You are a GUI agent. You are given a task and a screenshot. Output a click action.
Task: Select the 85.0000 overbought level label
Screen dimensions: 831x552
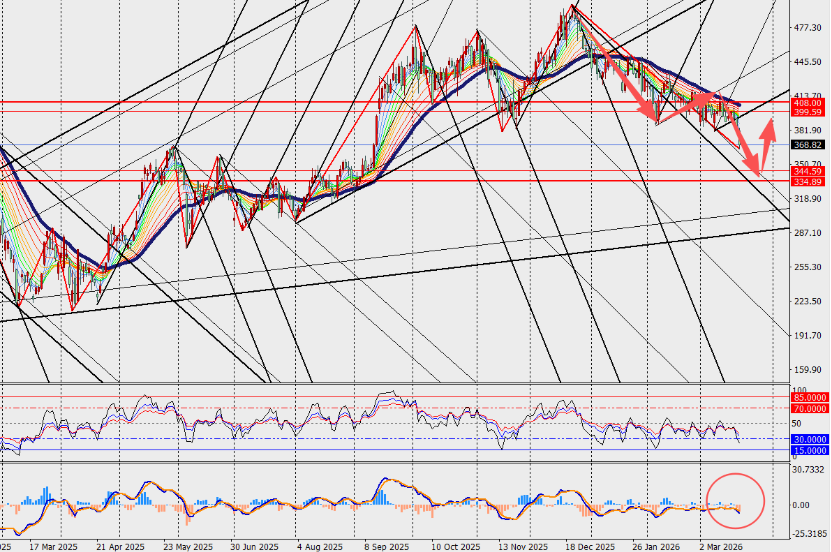pos(810,397)
